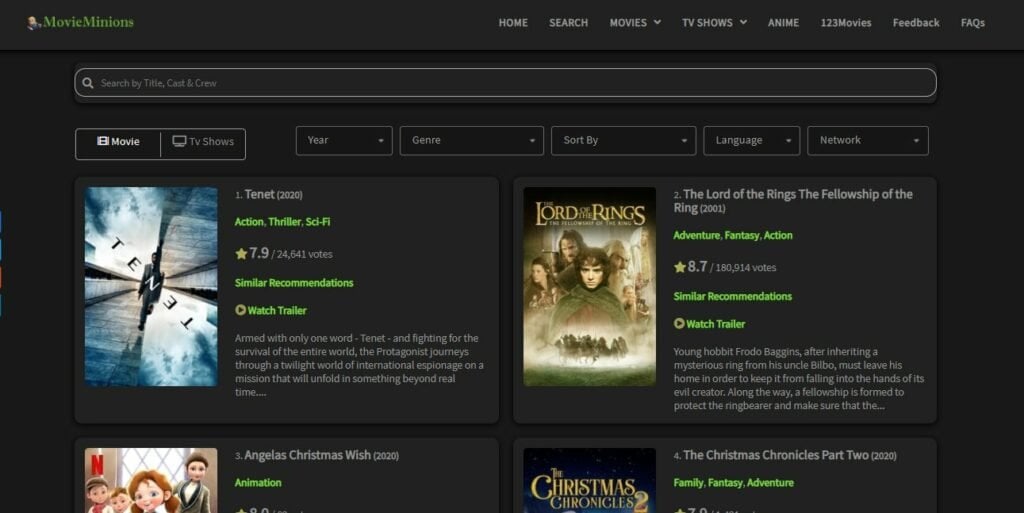Open the FAQs nav item

pyautogui.click(x=972, y=23)
